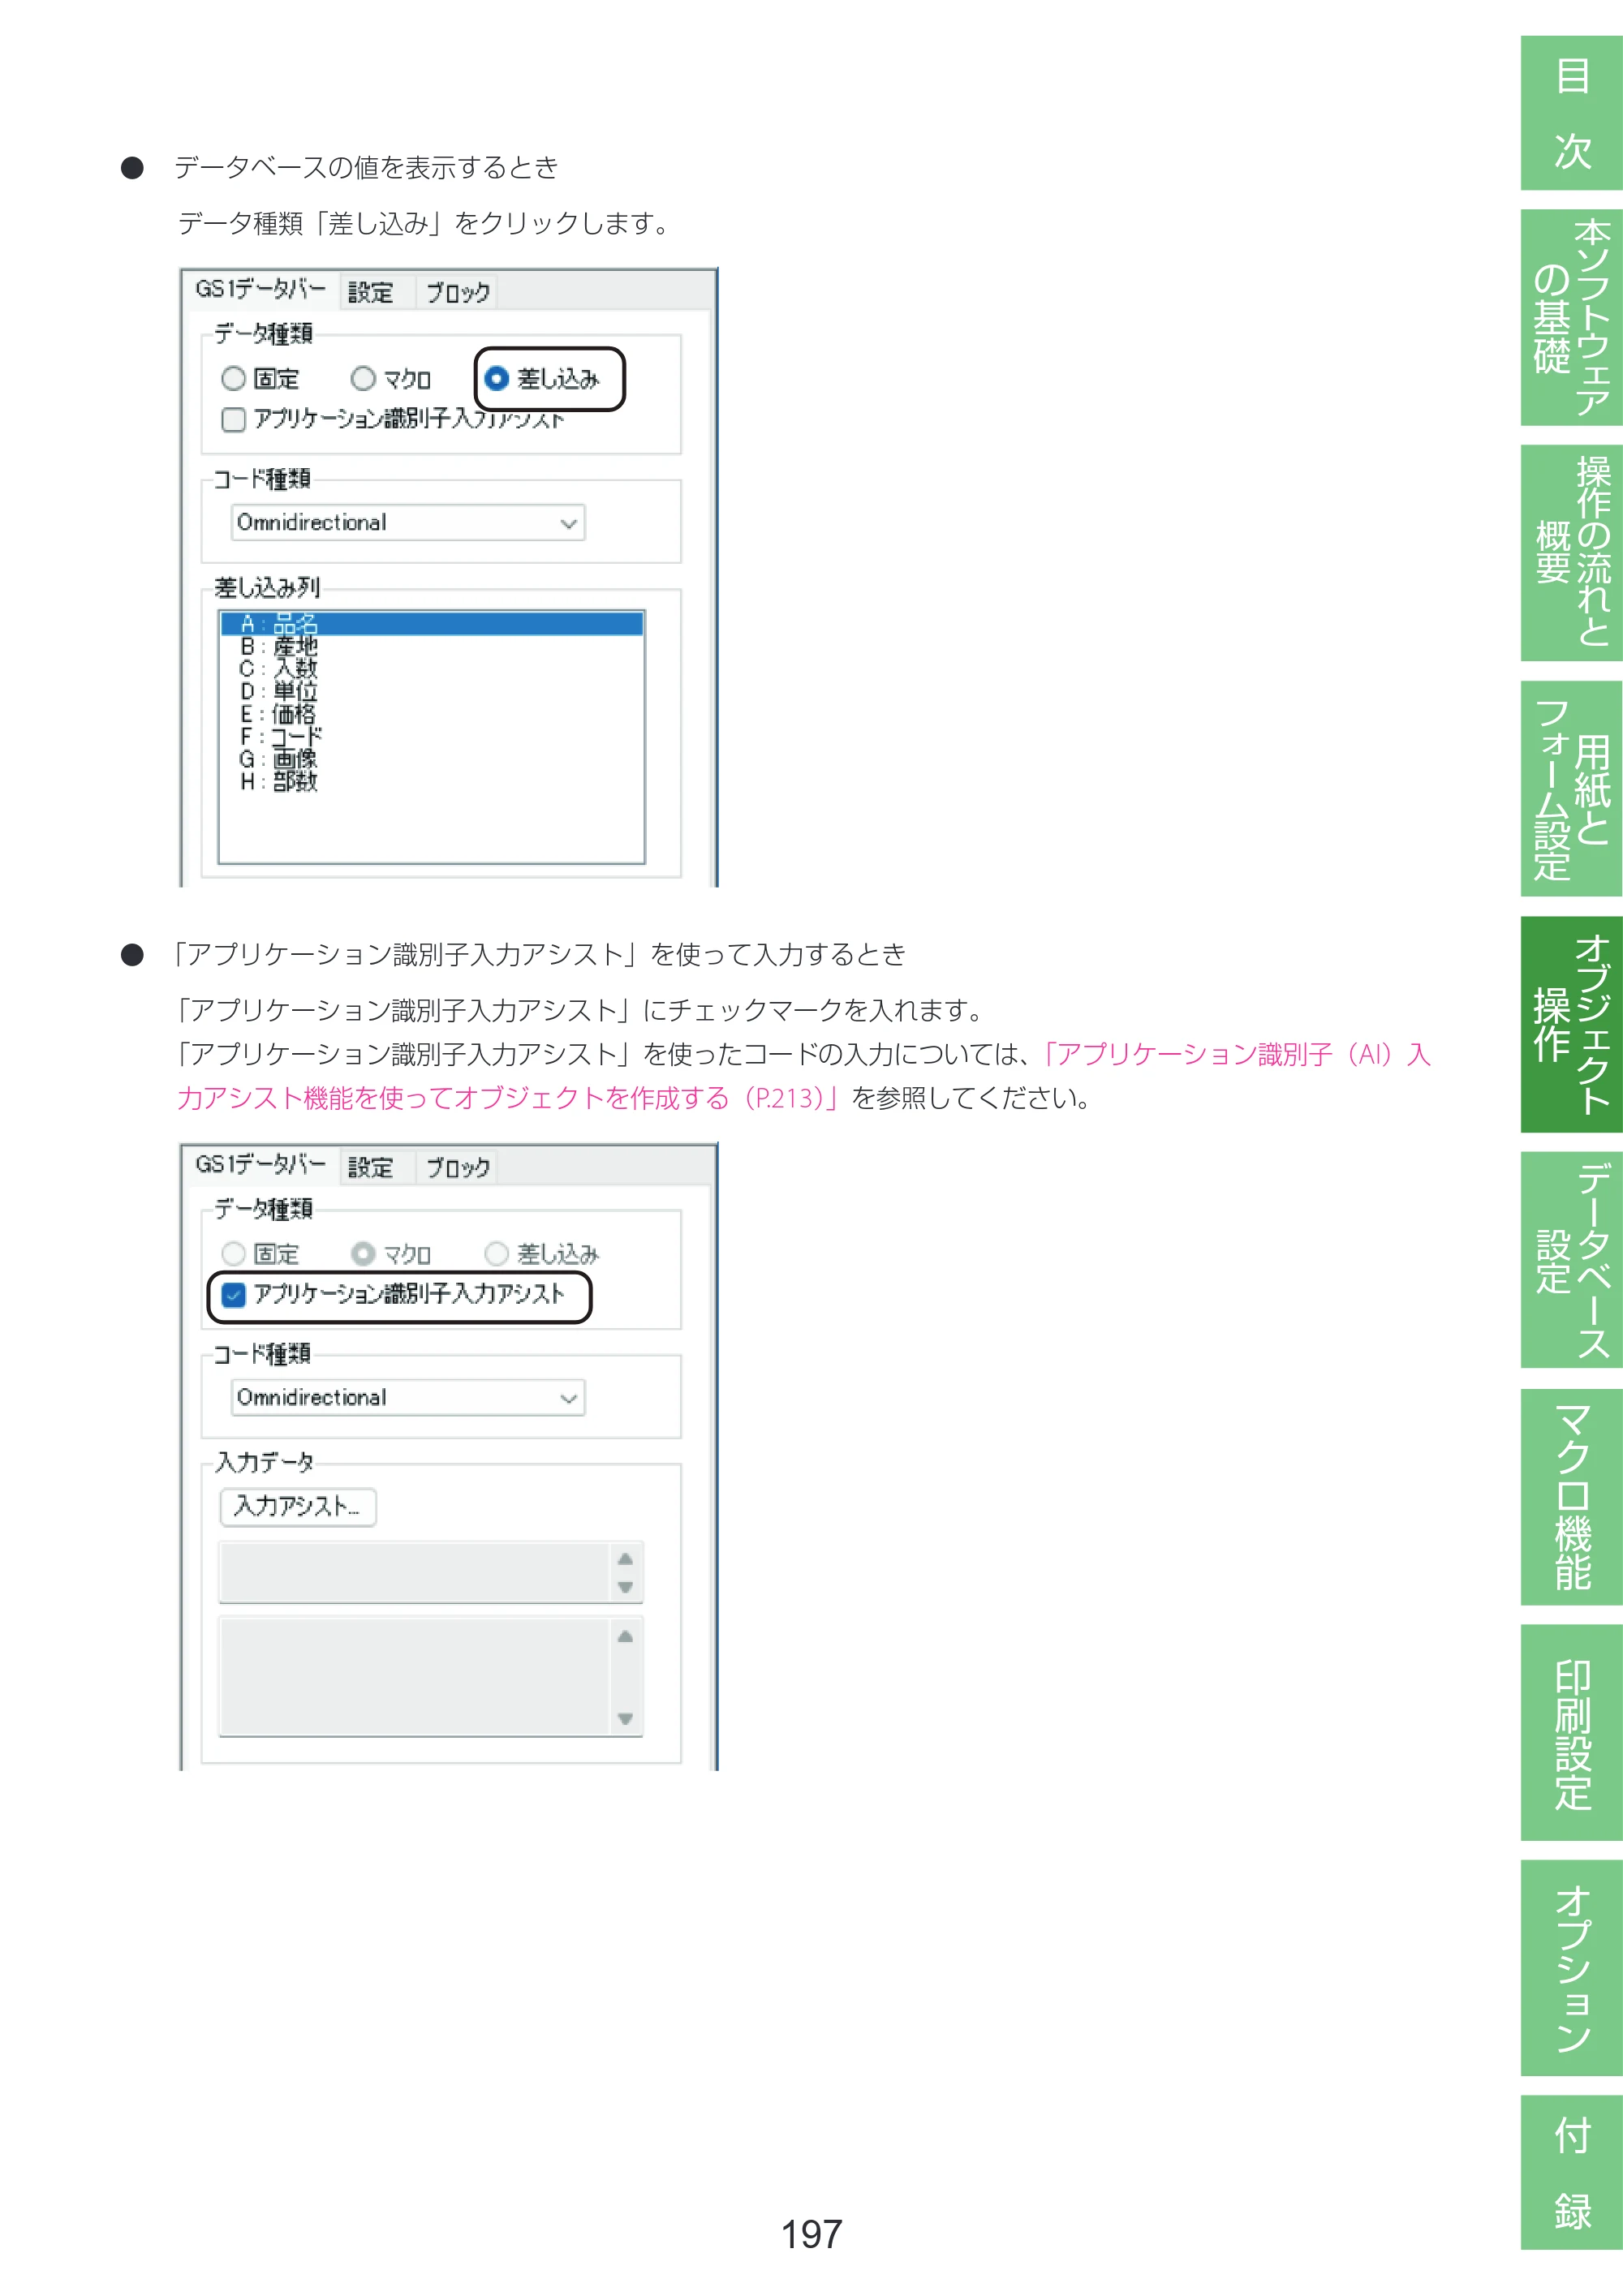Image resolution: width=1623 pixels, height=2296 pixels.
Task: Click down arrow of the second input data box
Action: (x=625, y=1719)
